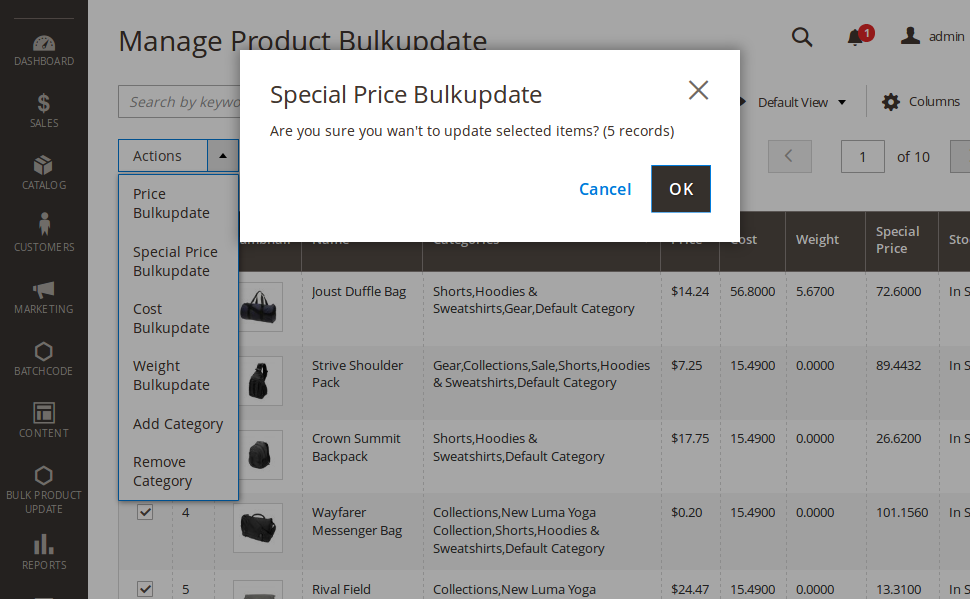
Task: Collapse the Actions dropdown arrow
Action: point(223,156)
